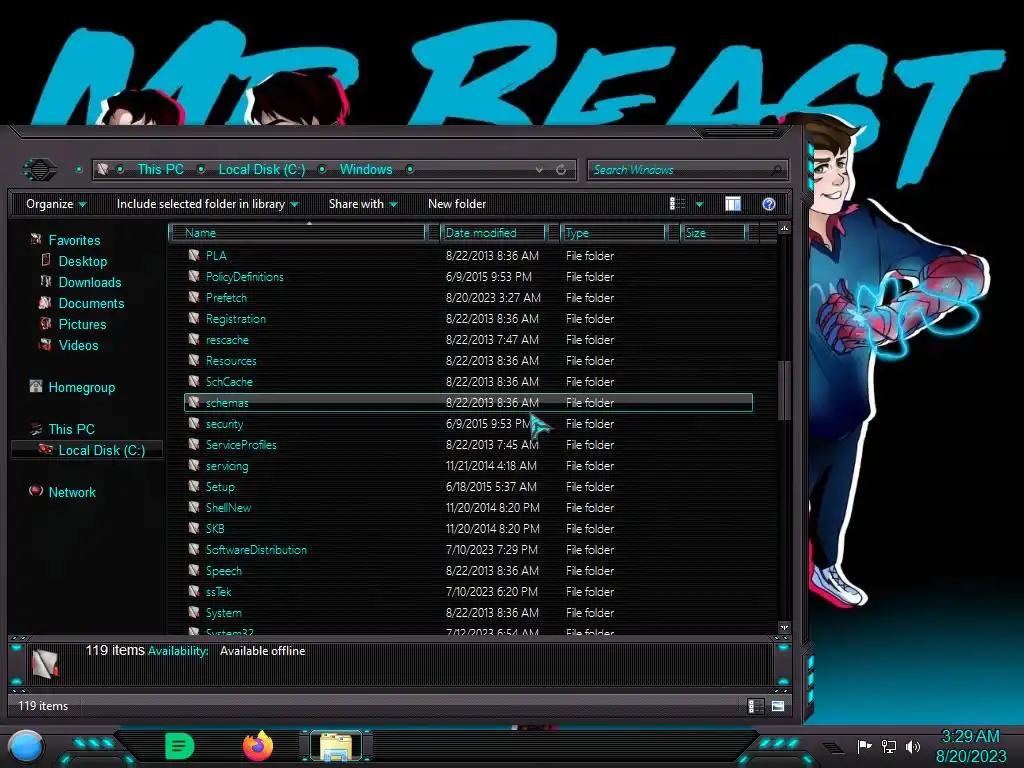This screenshot has height=768, width=1024.
Task: Select Network in the navigation pane
Action: point(72,492)
